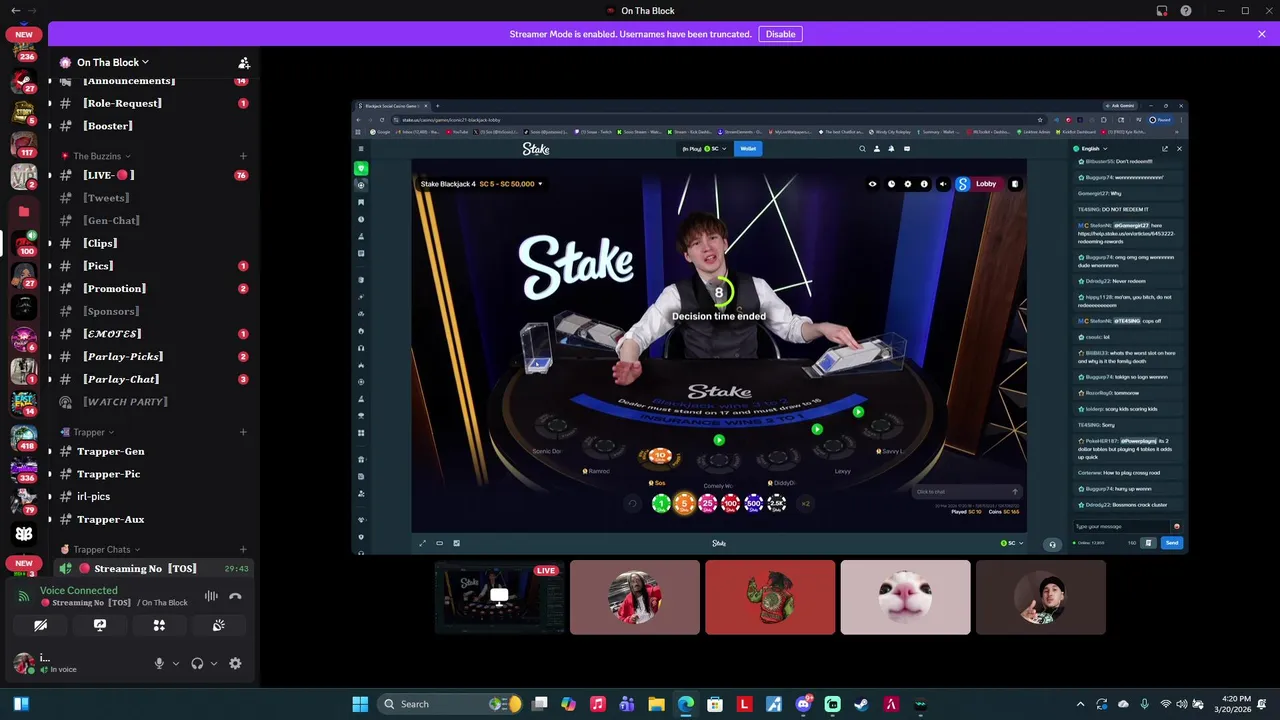Toggle screen share button in voice panel

100,625
